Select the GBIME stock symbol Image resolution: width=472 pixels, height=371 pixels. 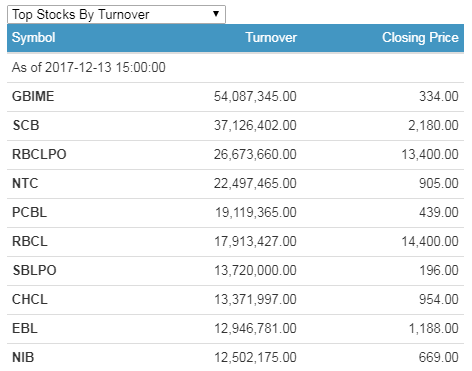tap(33, 96)
